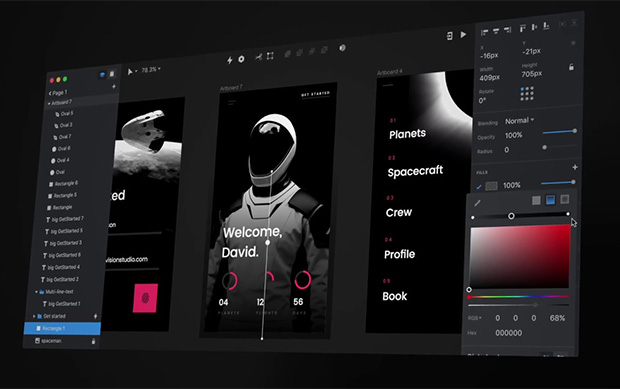
Task: Click the export icon beside play
Action: [x=450, y=36]
